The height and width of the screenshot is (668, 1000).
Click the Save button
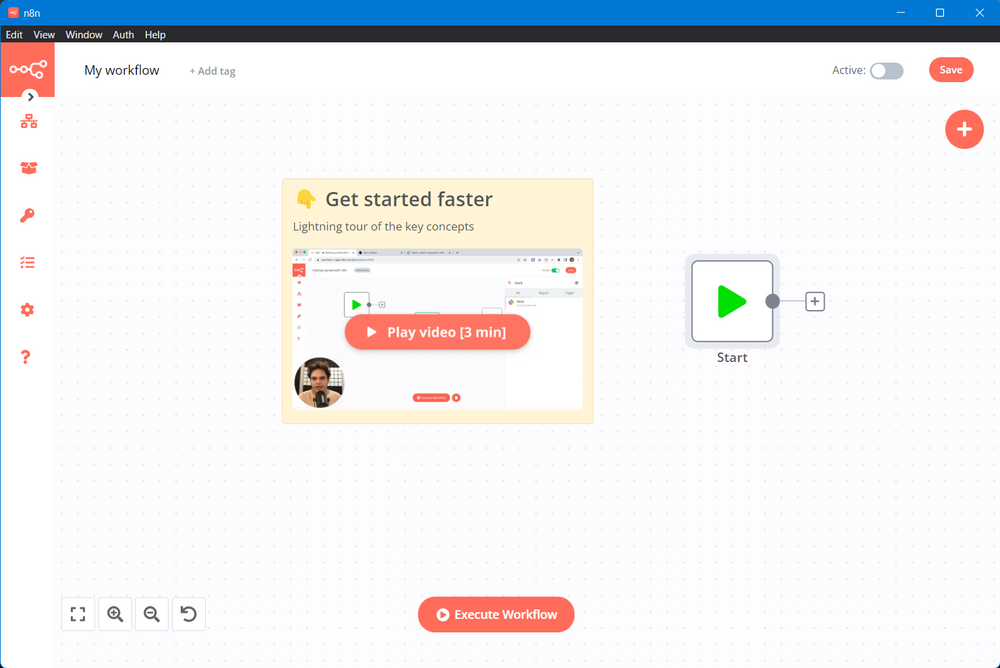pos(950,70)
